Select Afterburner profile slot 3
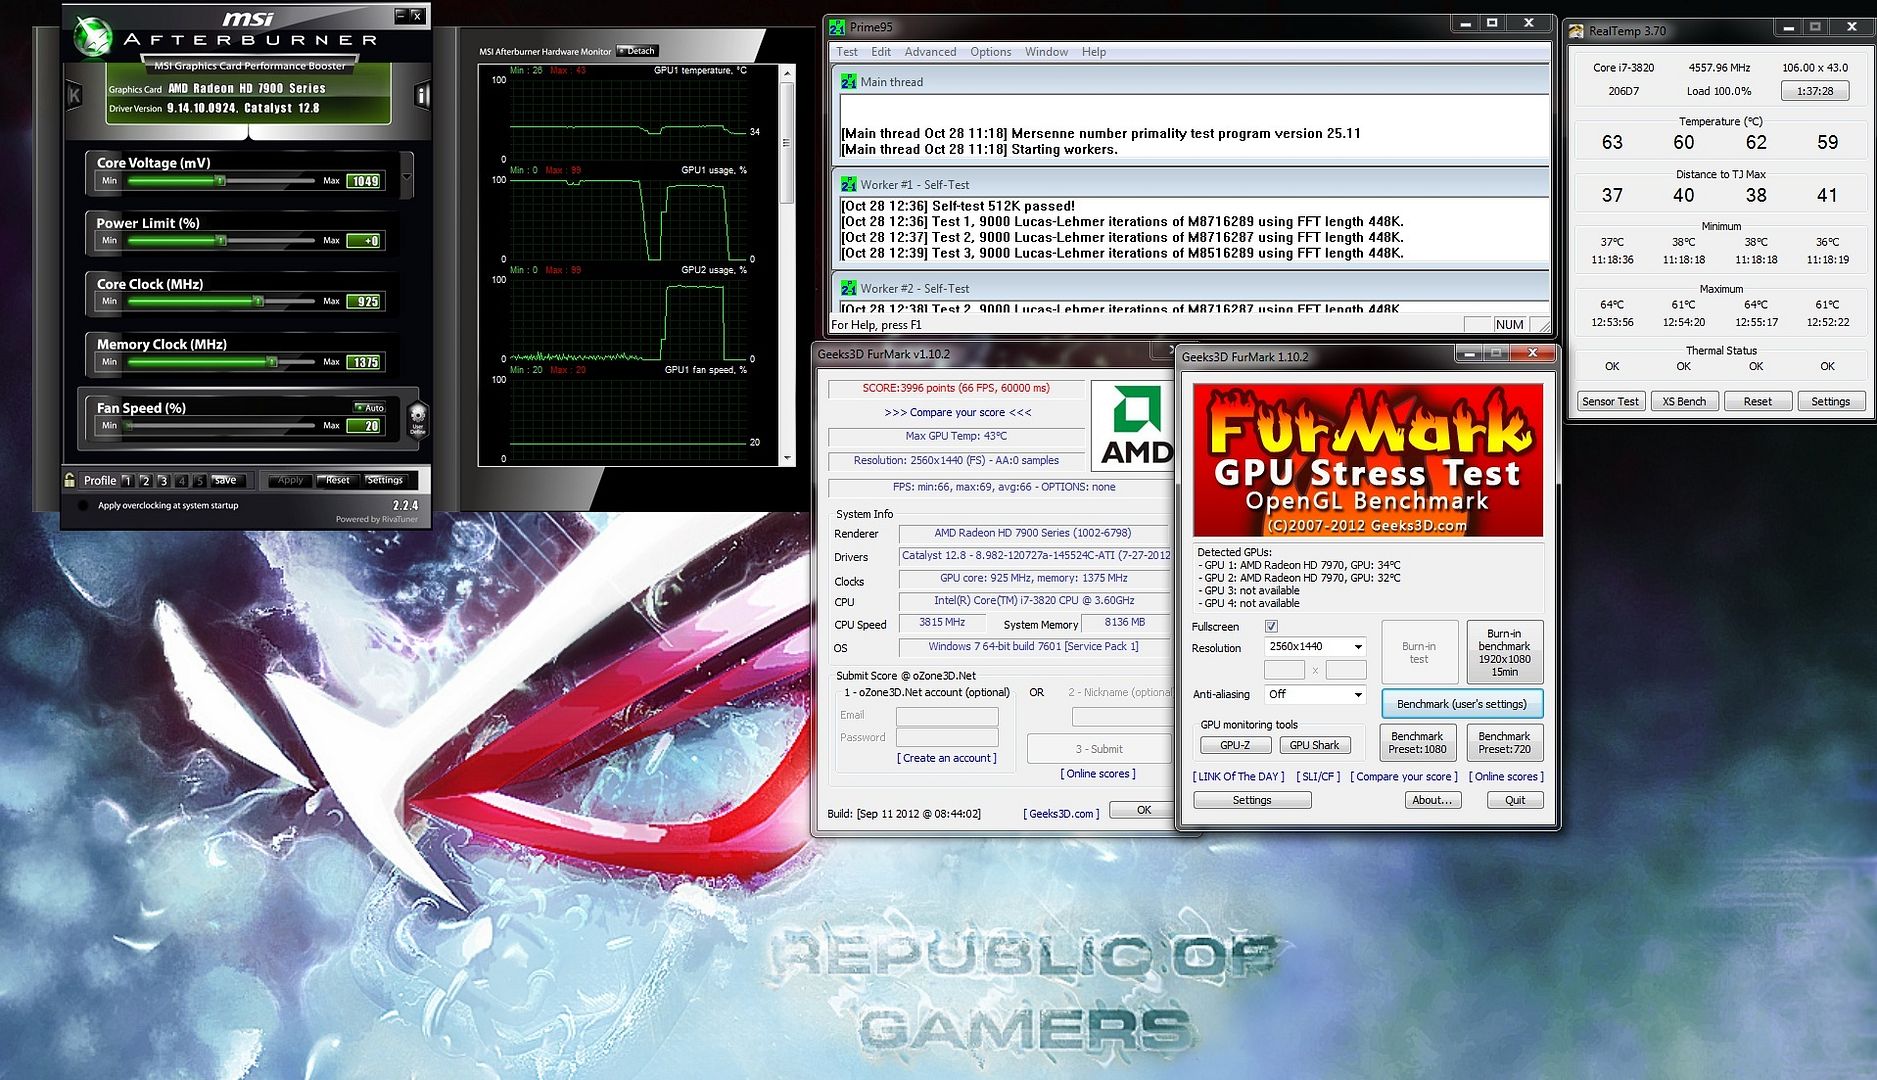The image size is (1877, 1080). (163, 481)
